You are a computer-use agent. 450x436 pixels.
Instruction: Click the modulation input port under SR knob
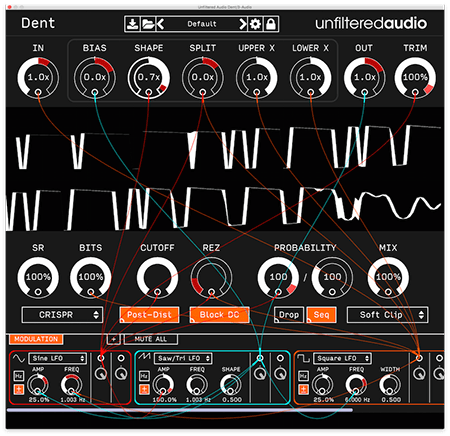tap(38, 292)
